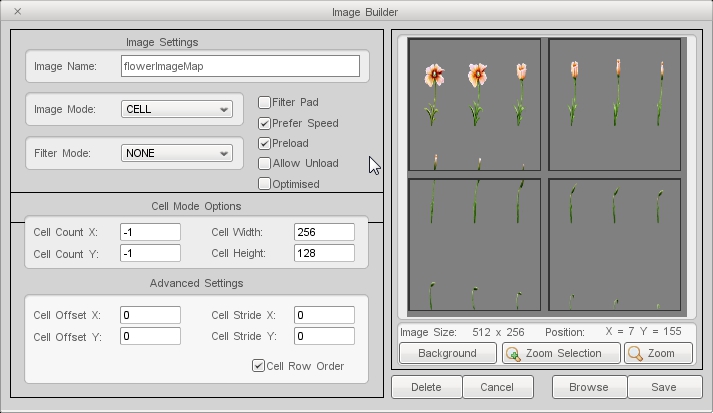Click the Advanced Settings heading
This screenshot has width=713, height=413.
[196, 283]
